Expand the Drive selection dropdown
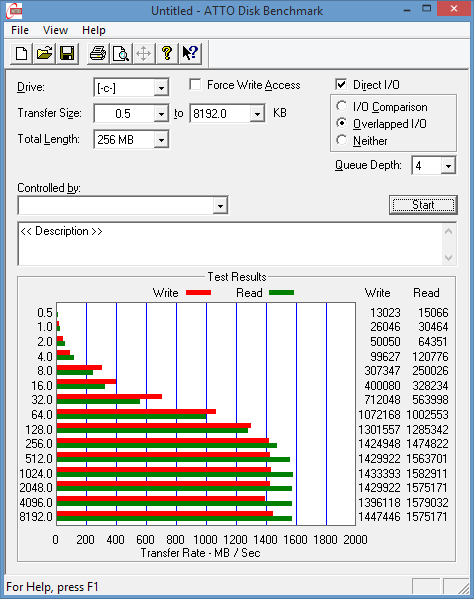The width and height of the screenshot is (474, 599). (x=161, y=88)
